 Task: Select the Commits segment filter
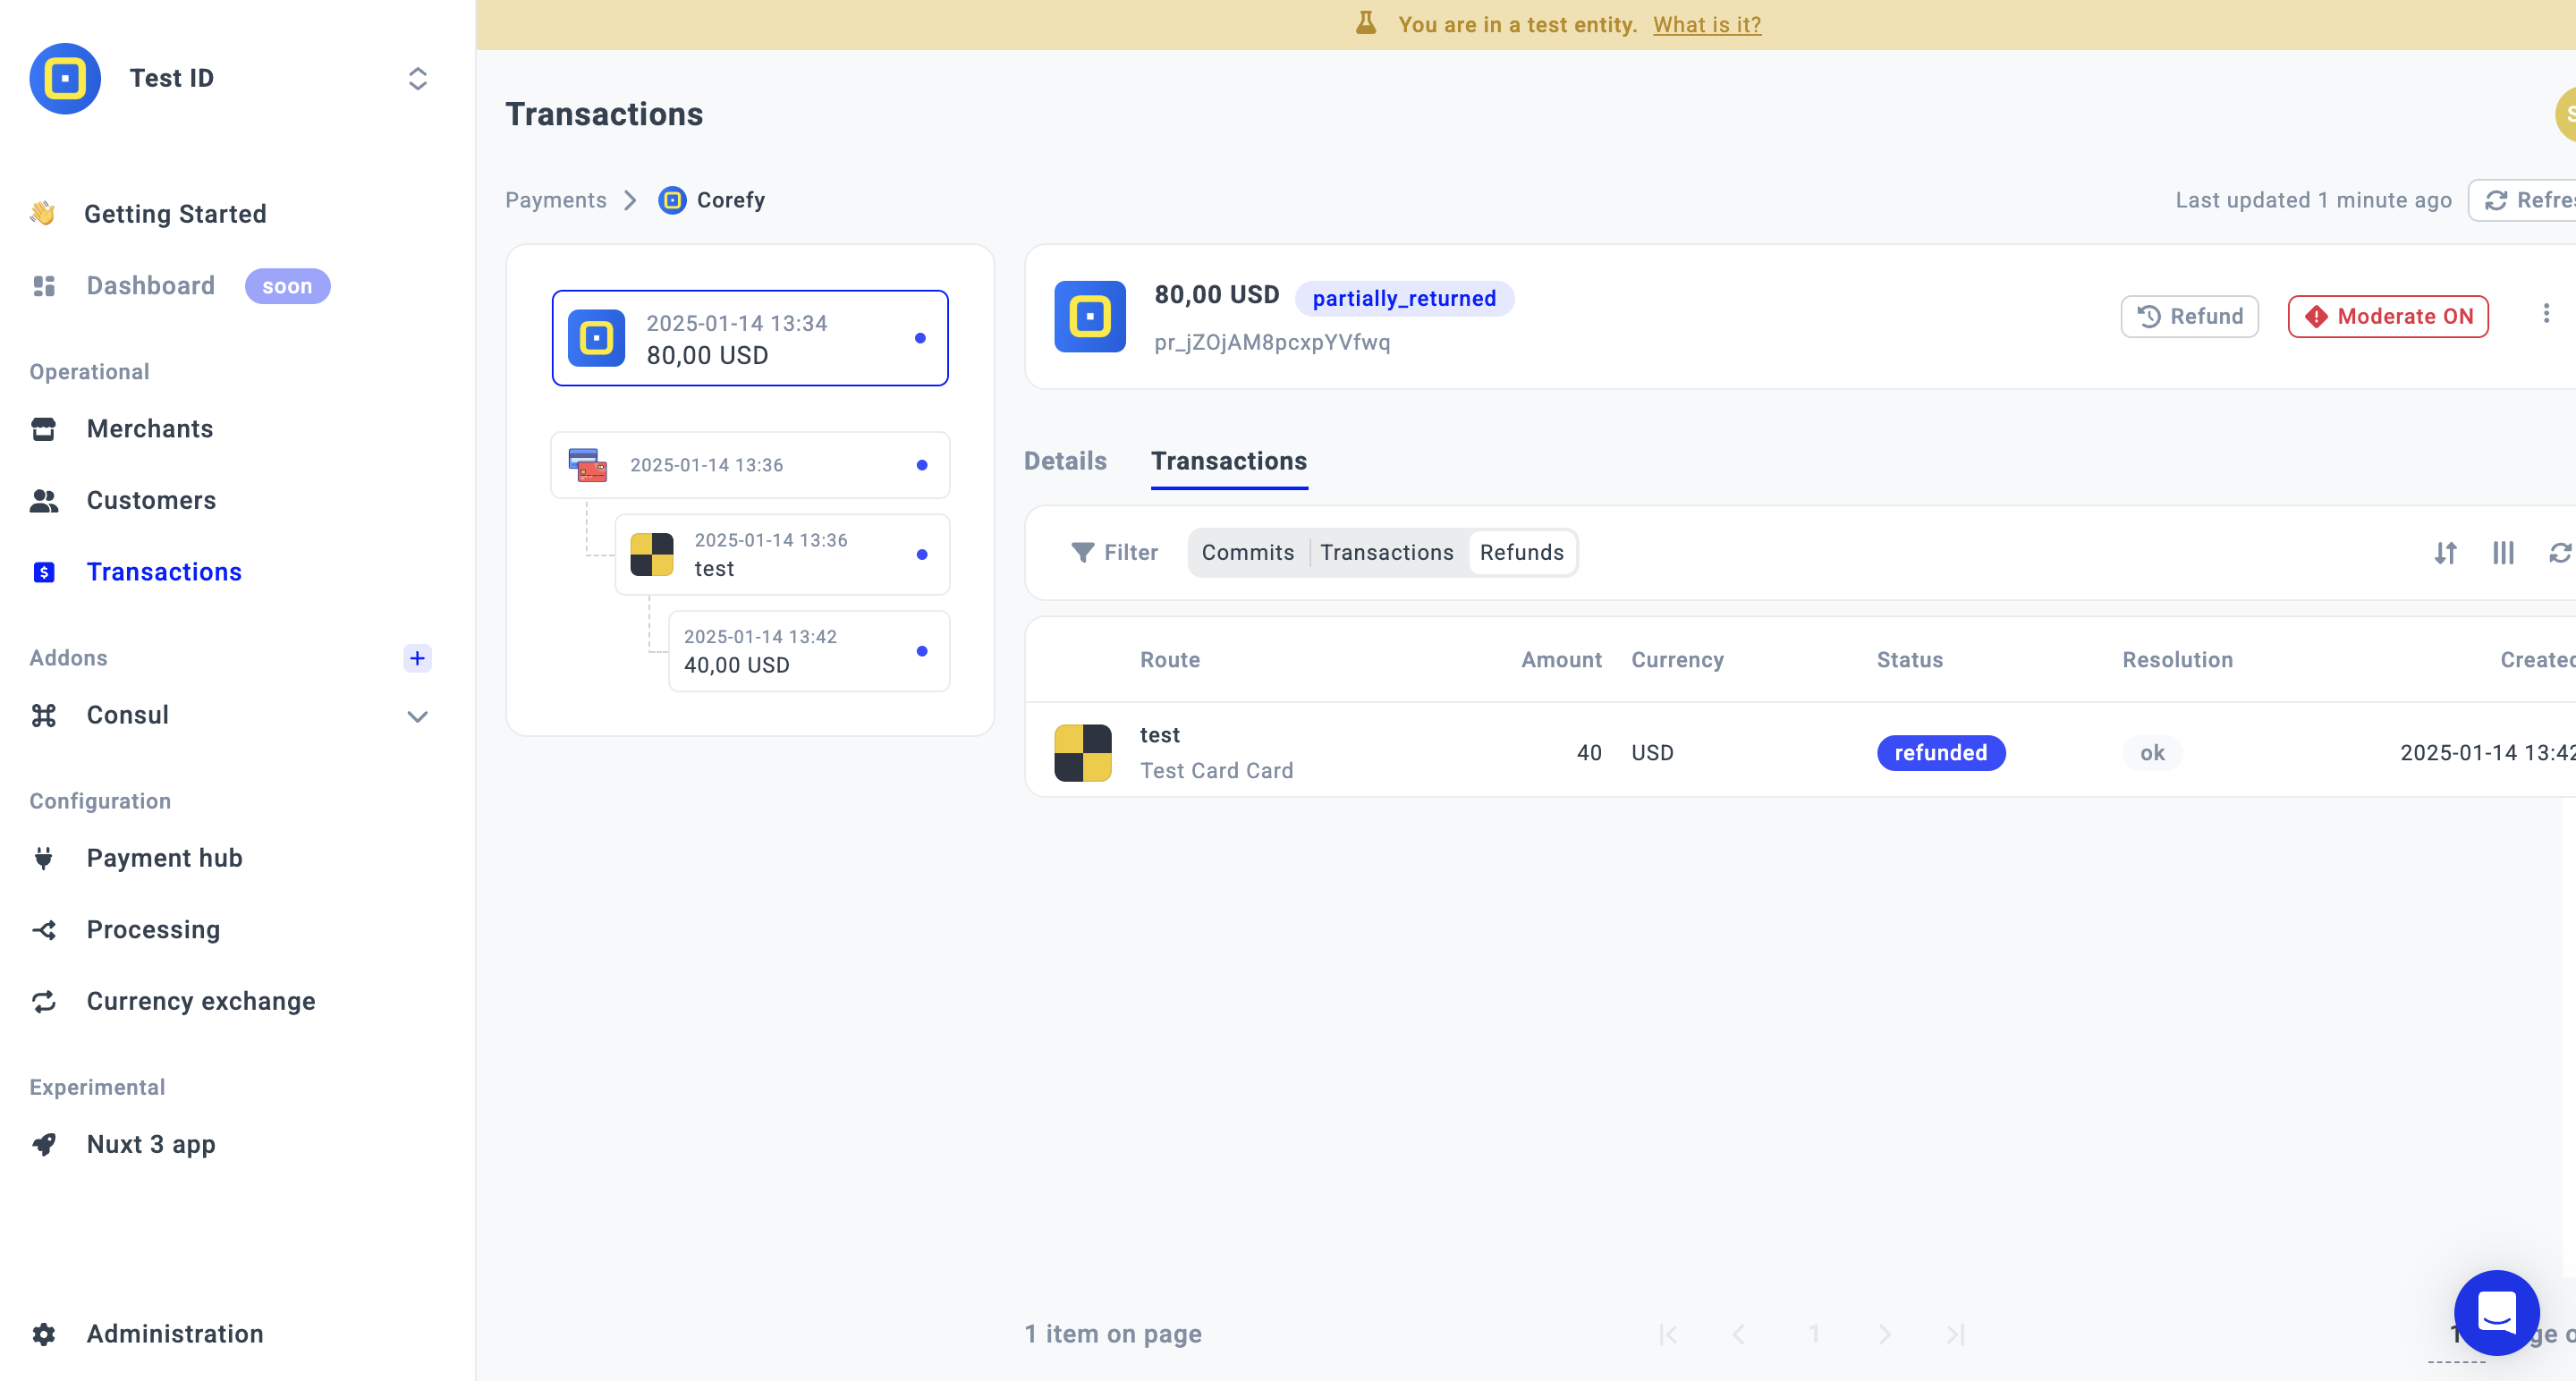point(1247,553)
